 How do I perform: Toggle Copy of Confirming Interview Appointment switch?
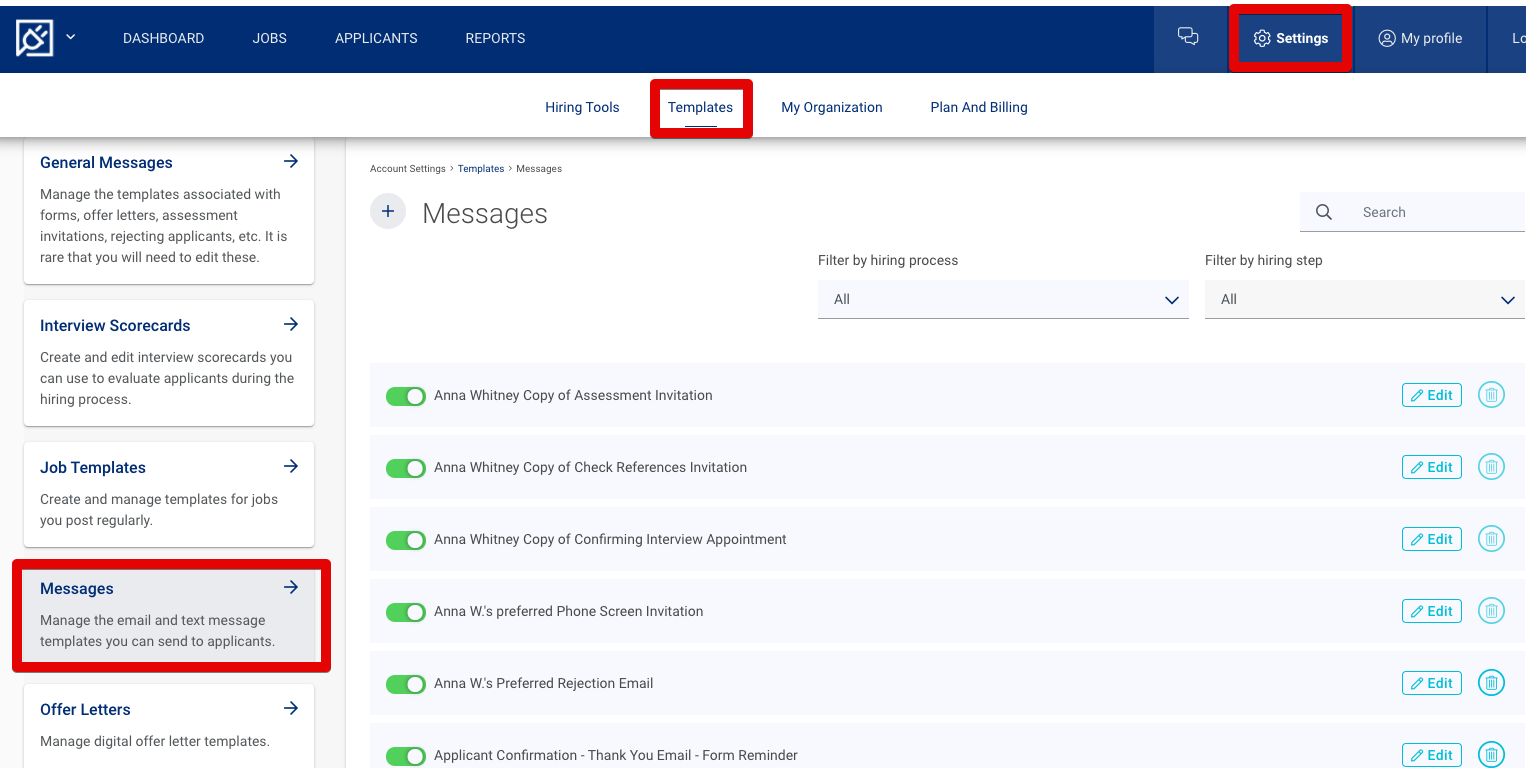point(406,540)
